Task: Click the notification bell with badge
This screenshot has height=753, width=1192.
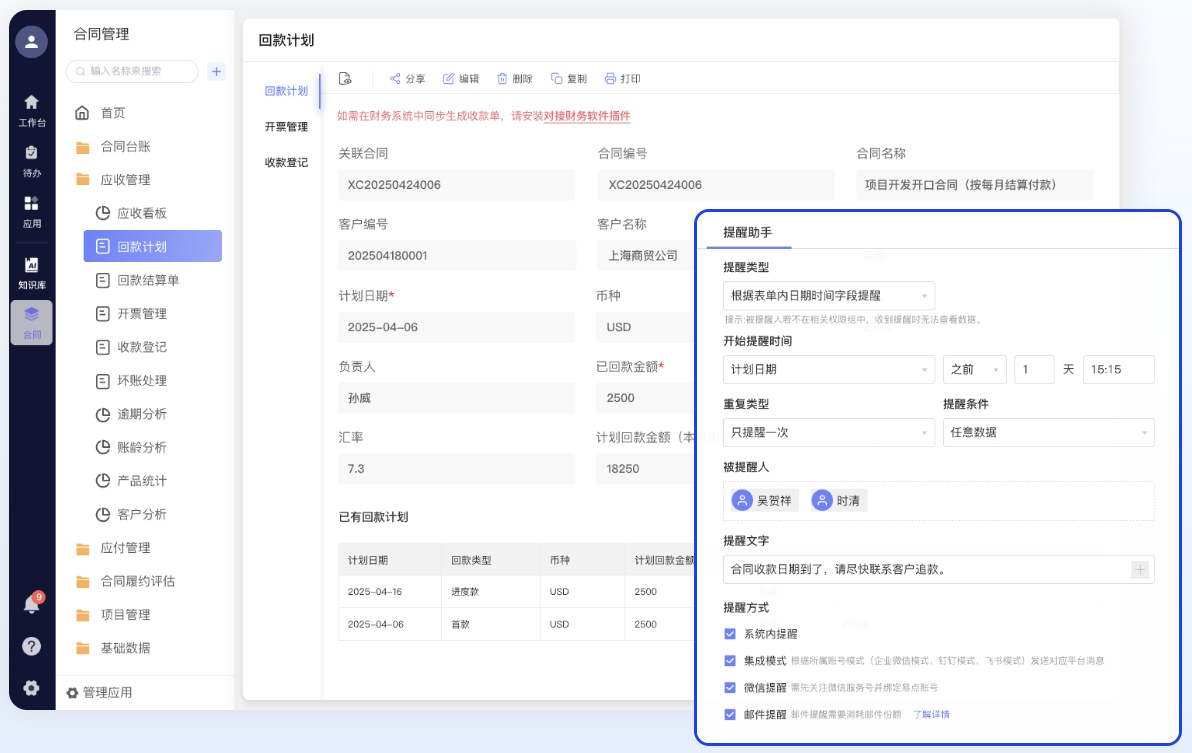Action: click(31, 604)
